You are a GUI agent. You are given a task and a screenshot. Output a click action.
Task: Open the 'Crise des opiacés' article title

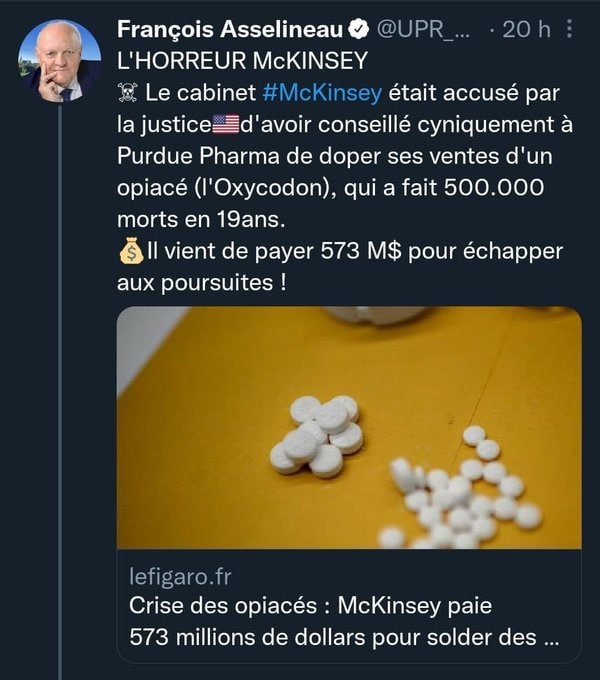[310, 606]
